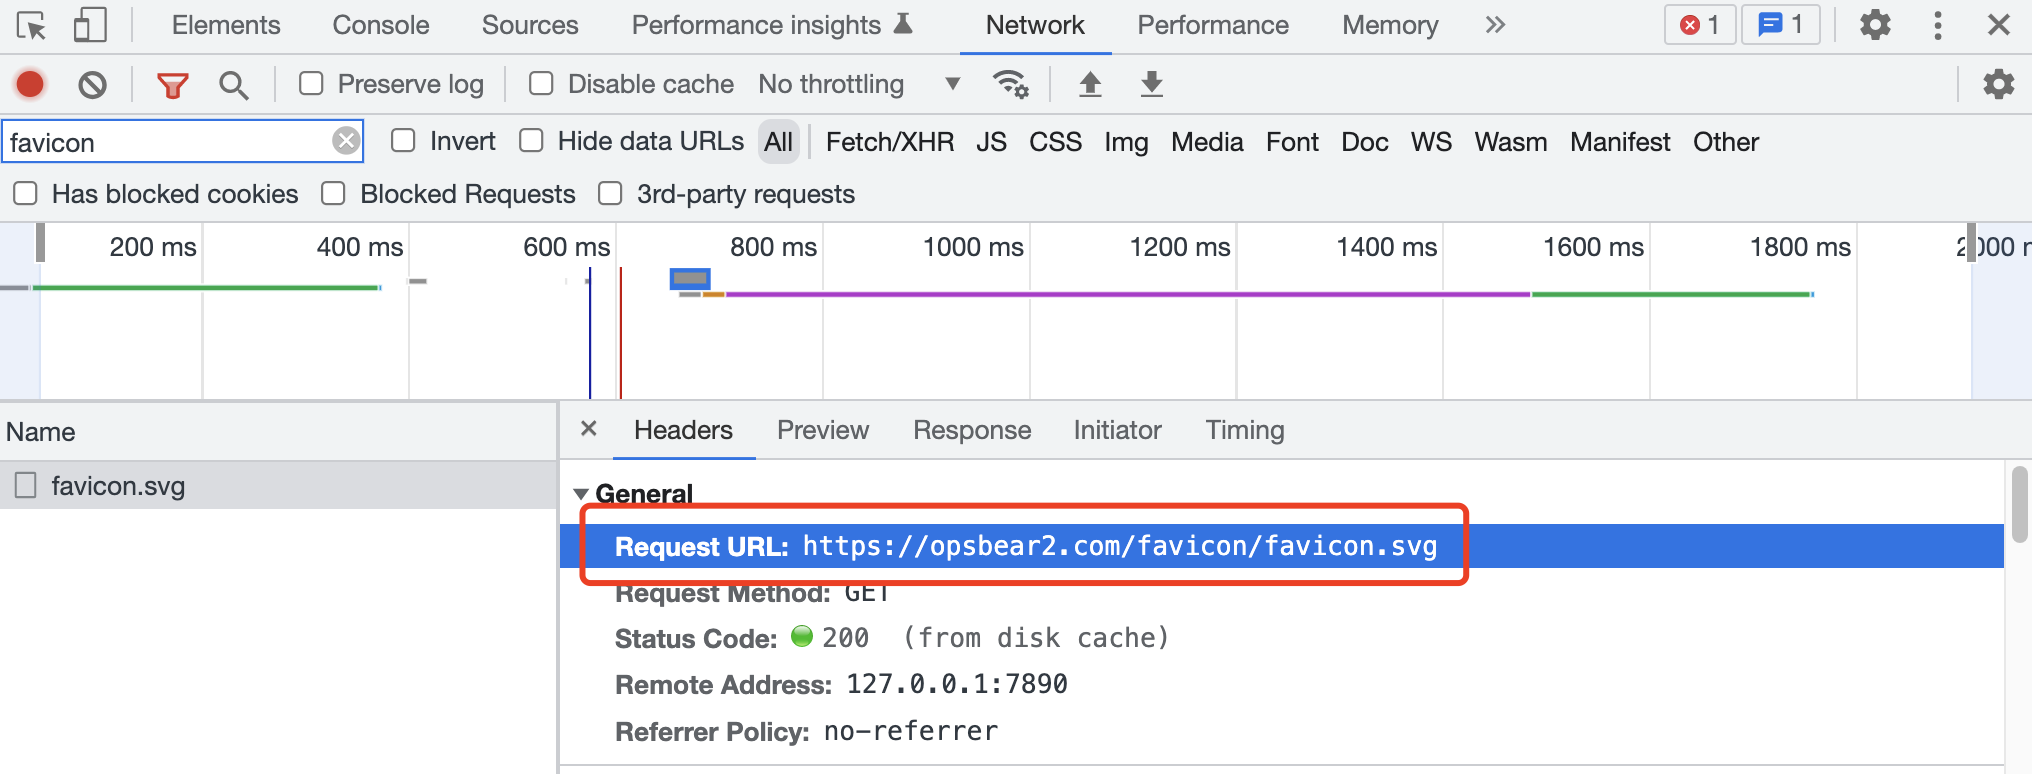Collapse the General headers section
2032x774 pixels.
(x=581, y=494)
